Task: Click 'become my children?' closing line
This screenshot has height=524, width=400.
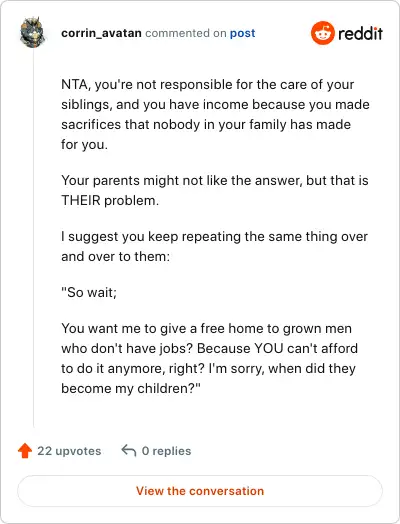Action: (131, 388)
